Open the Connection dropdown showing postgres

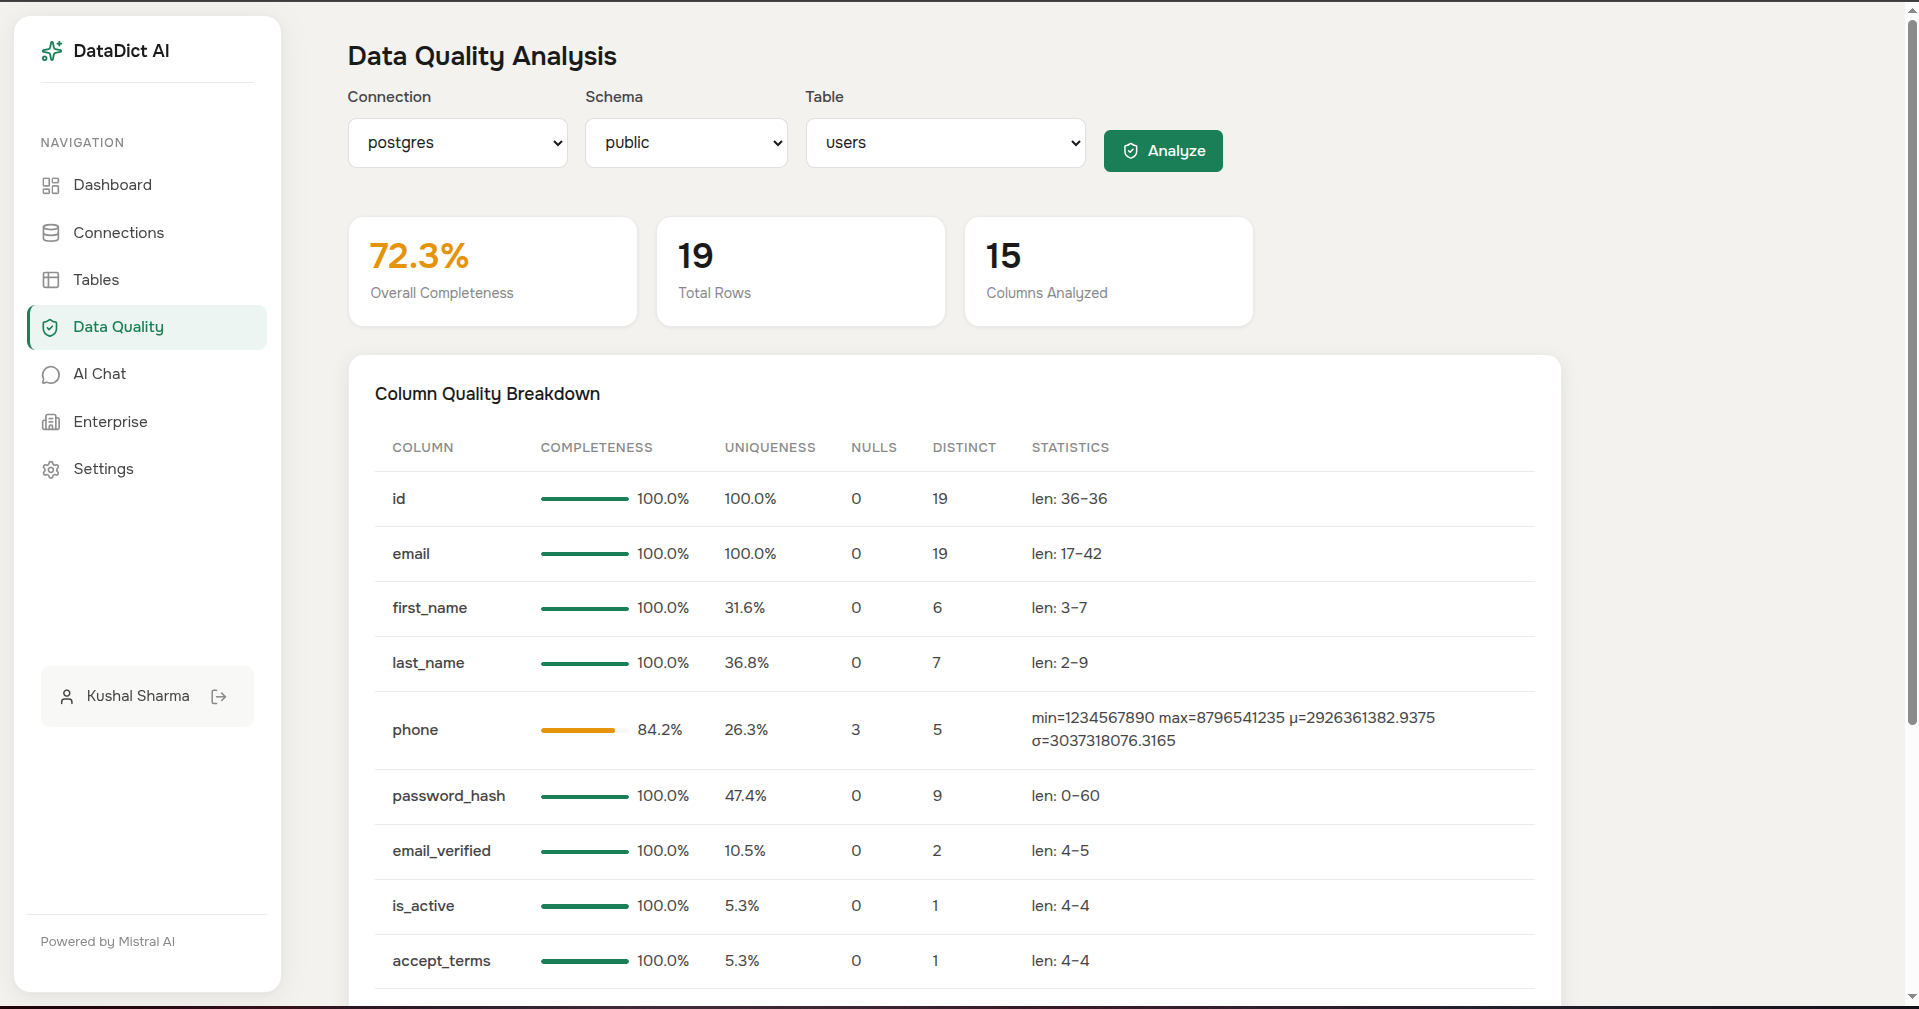[457, 143]
